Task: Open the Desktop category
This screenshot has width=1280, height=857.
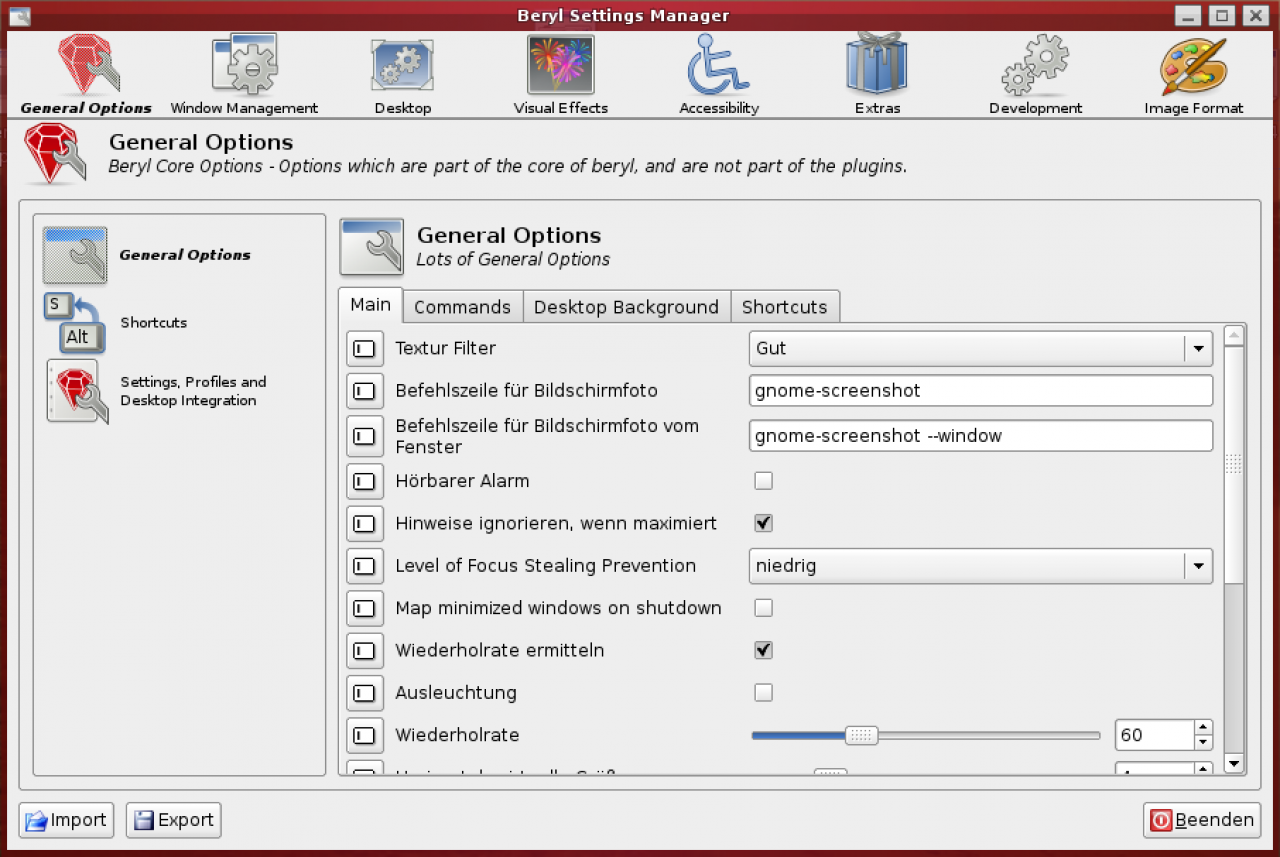Action: 402,75
